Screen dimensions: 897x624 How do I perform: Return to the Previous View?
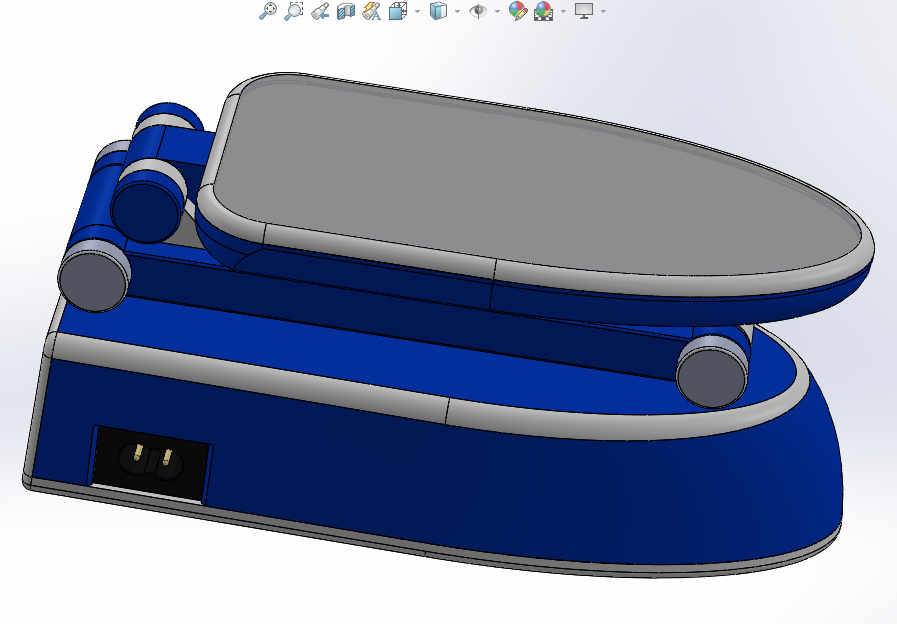(320, 11)
